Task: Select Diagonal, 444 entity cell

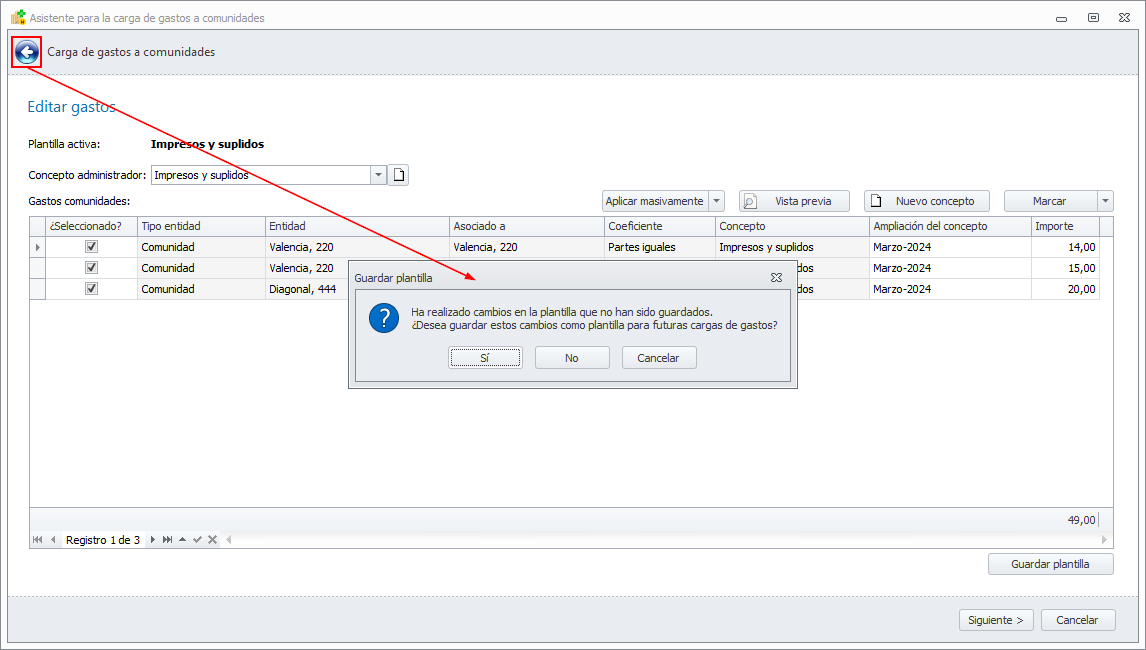Action: [x=306, y=289]
